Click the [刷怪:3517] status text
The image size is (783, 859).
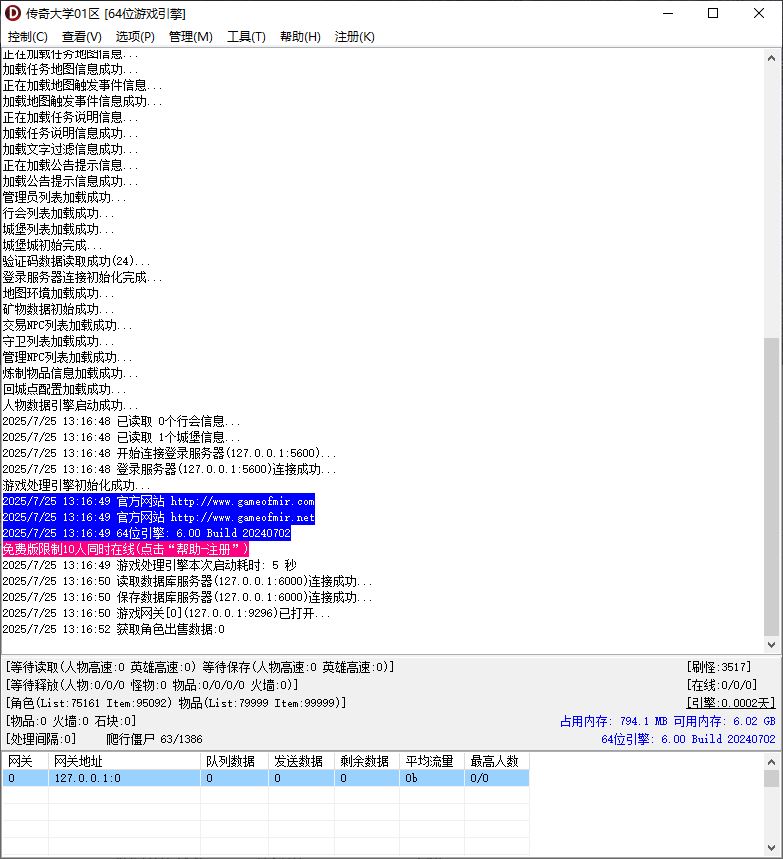point(719,667)
